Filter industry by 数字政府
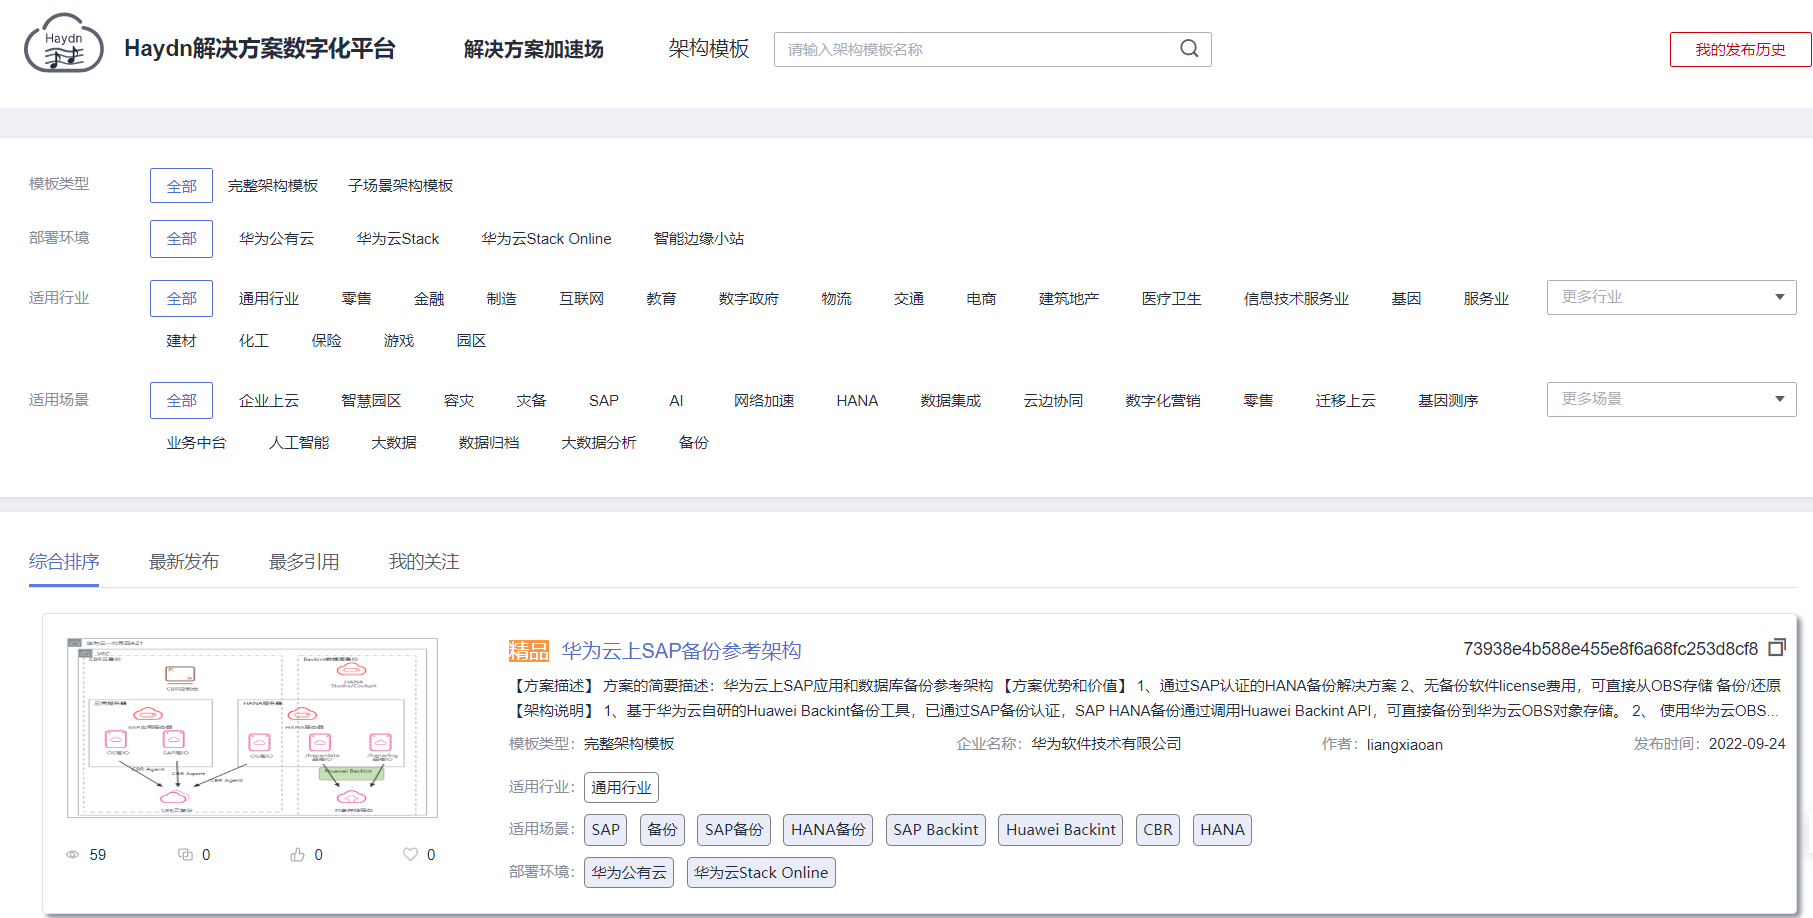This screenshot has height=918, width=1813. [x=749, y=299]
